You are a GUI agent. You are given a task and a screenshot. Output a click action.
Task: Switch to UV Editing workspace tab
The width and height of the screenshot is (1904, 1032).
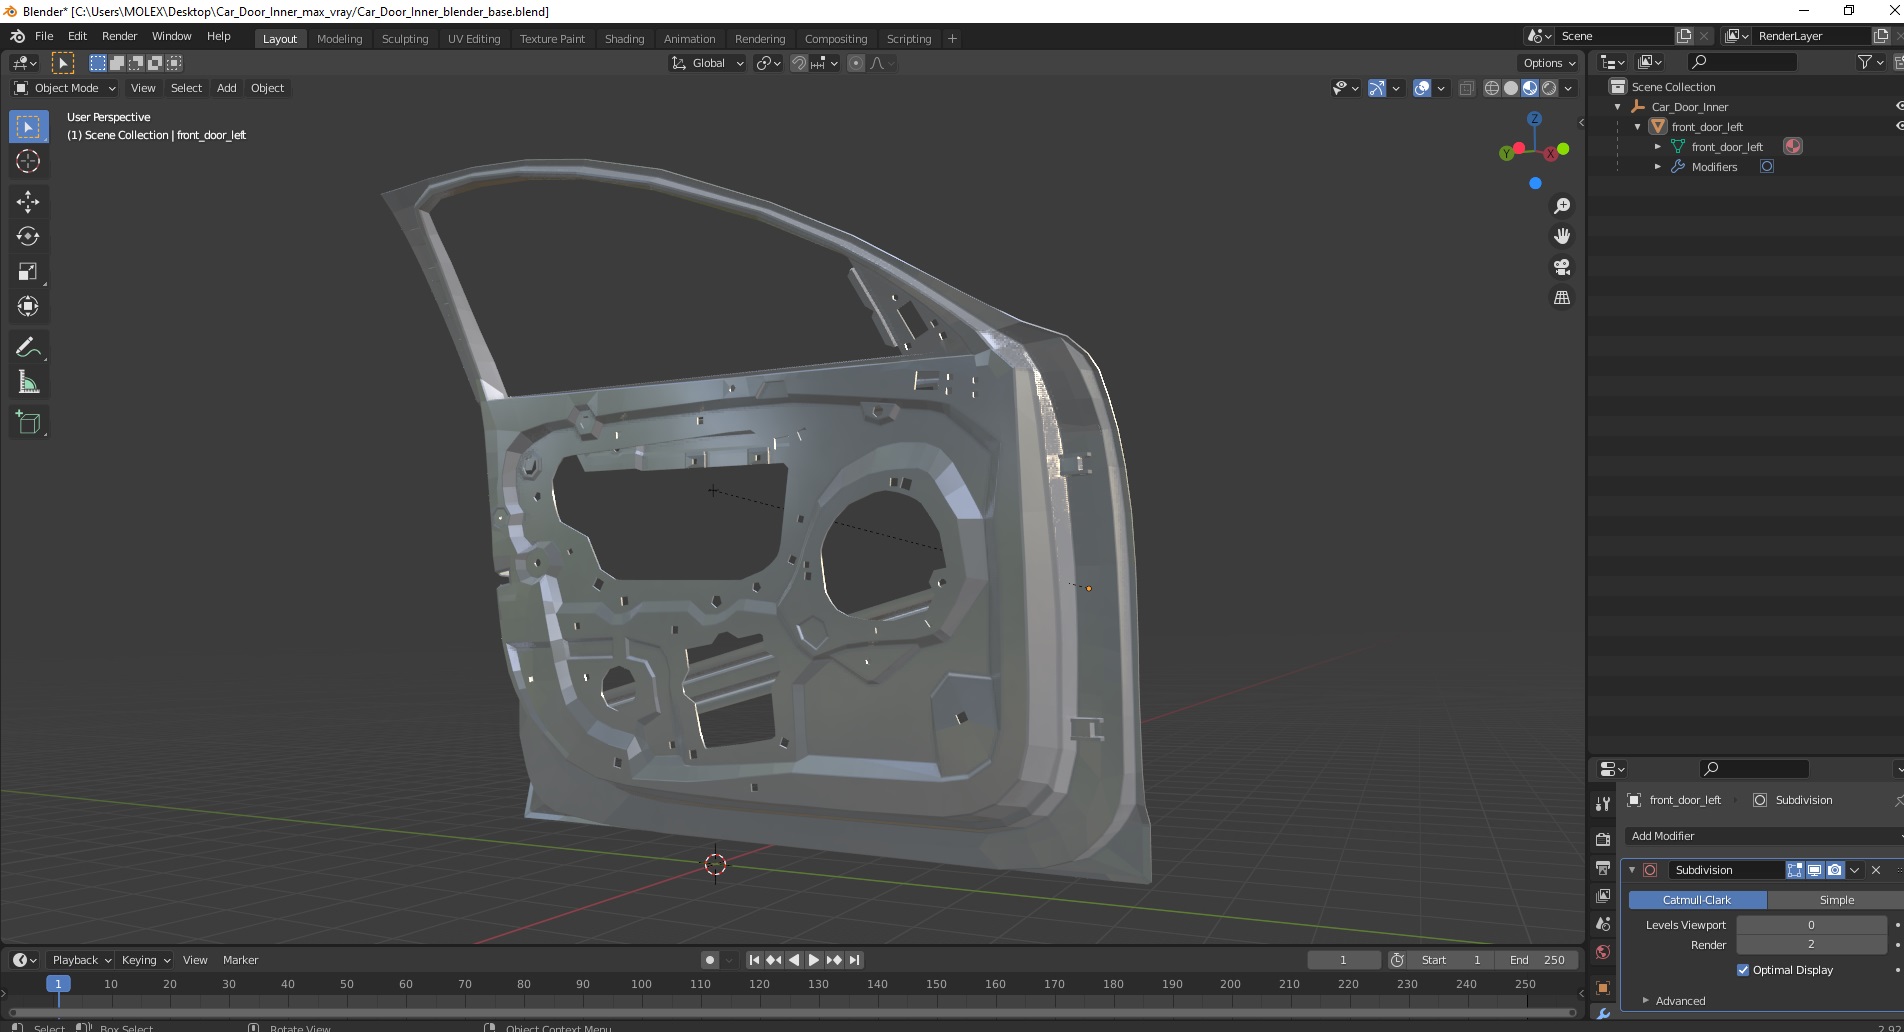point(474,39)
